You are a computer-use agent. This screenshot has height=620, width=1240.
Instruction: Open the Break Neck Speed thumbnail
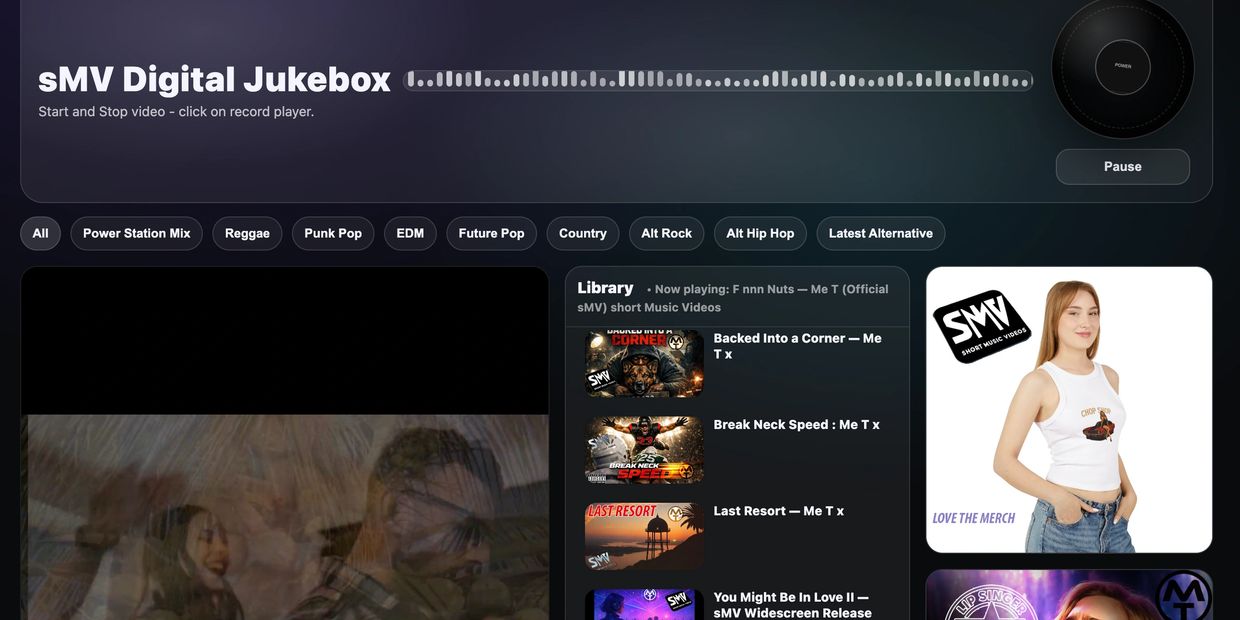(644, 450)
